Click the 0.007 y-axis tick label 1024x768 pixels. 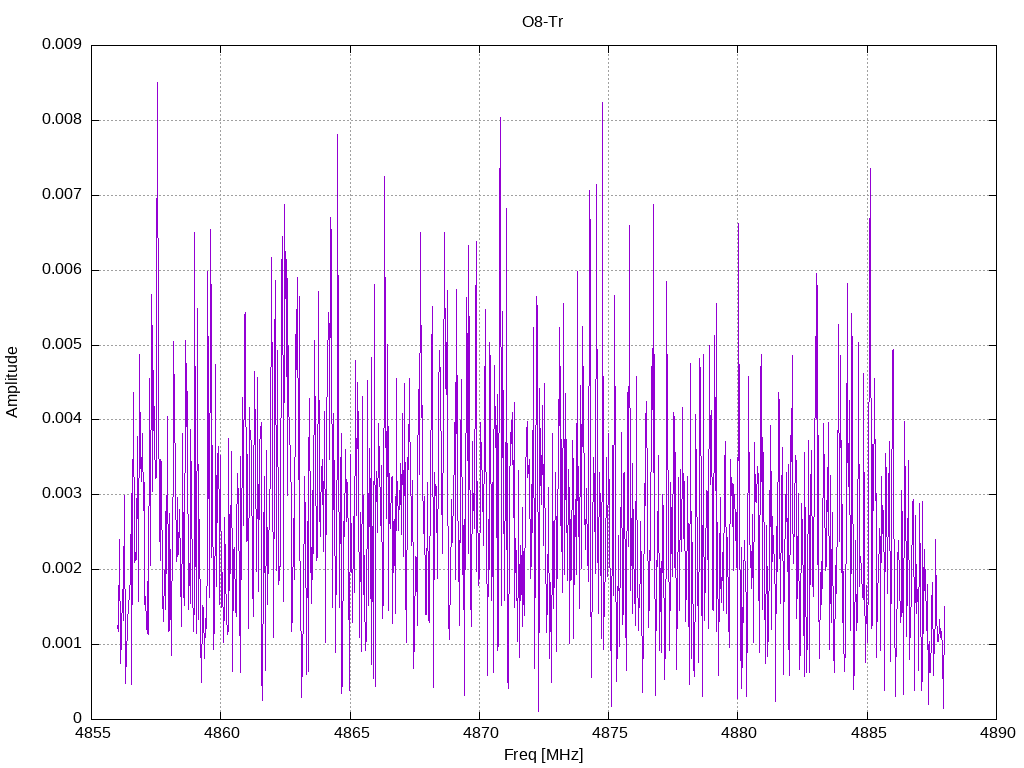[62, 195]
